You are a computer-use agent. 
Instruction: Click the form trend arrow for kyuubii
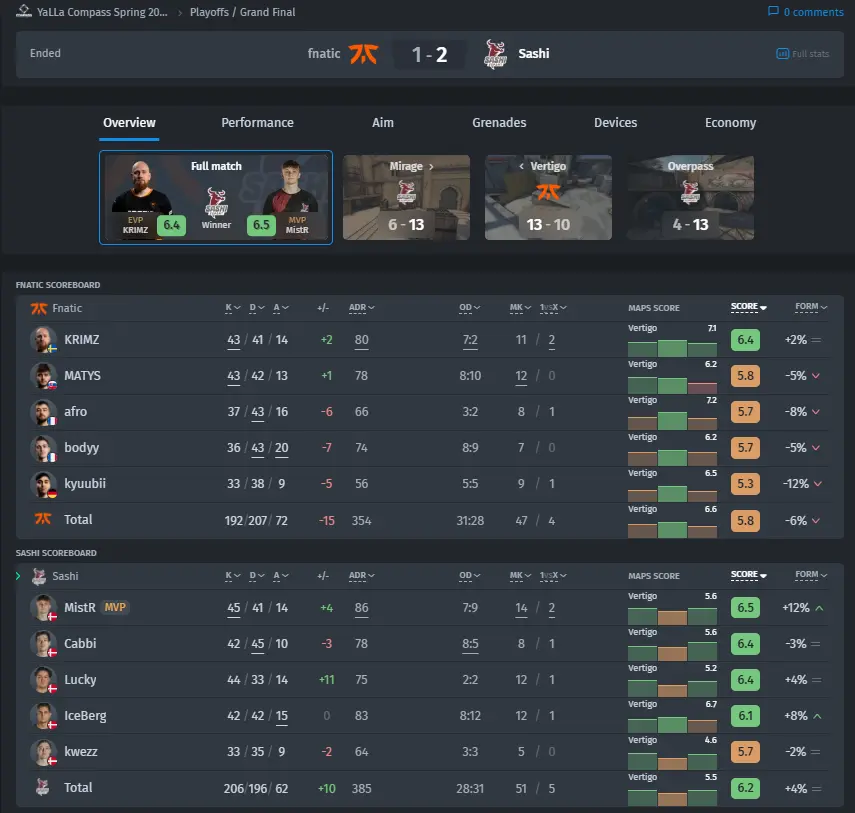816,484
